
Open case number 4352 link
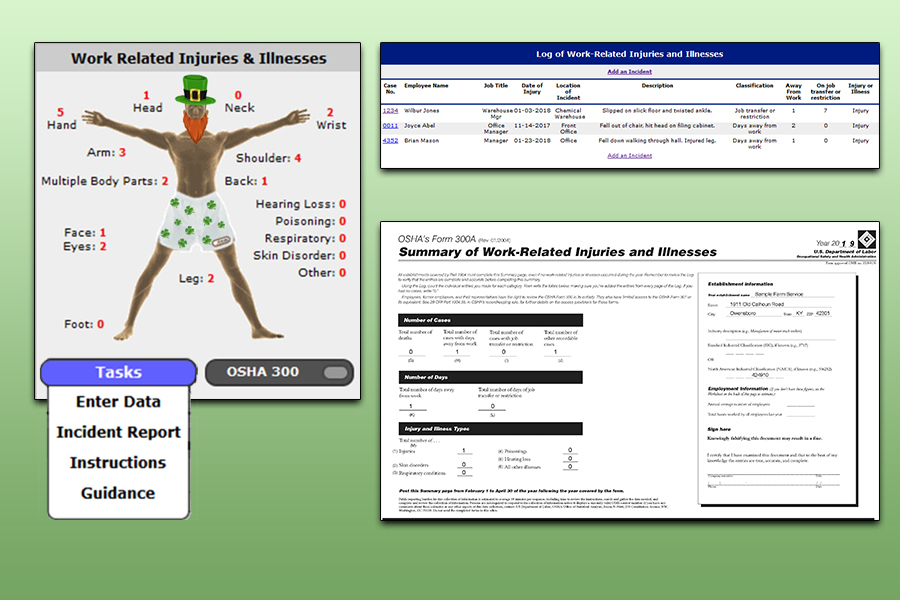point(390,141)
